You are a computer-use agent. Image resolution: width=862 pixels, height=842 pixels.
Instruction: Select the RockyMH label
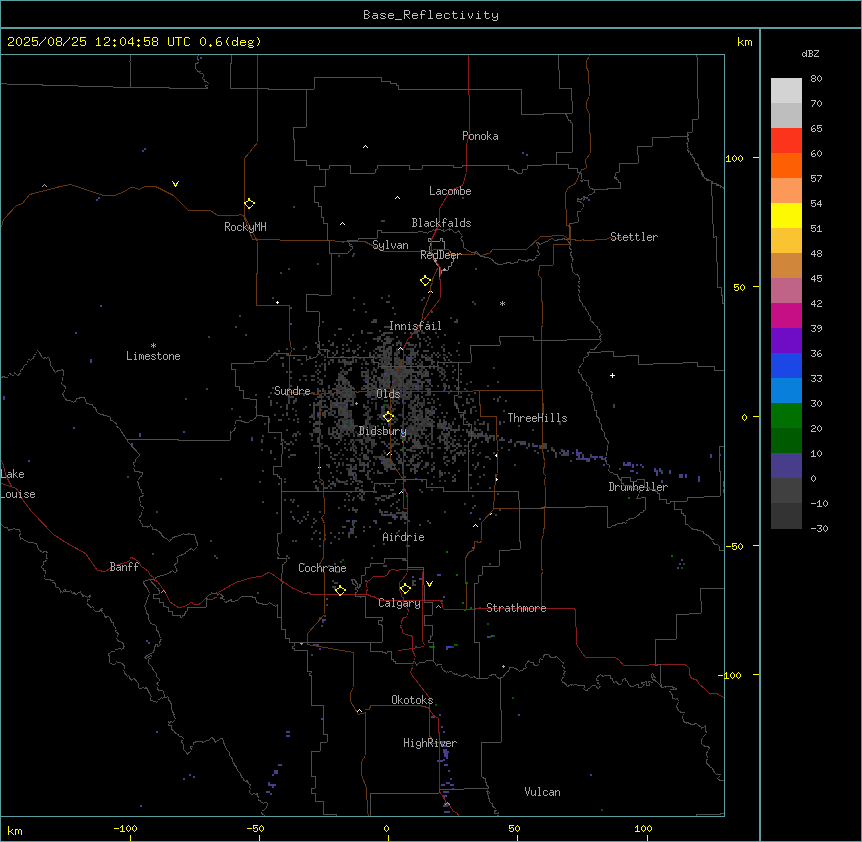(245, 227)
